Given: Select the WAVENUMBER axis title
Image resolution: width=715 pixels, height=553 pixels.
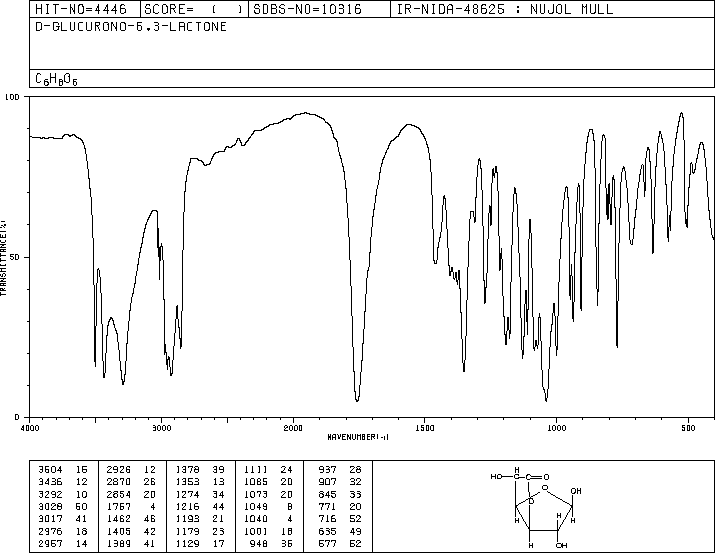Looking at the screenshot, I should click(x=358, y=437).
